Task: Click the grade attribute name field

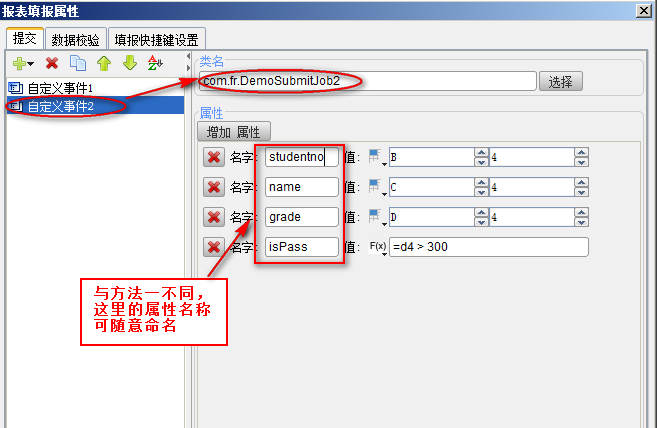Action: (301, 217)
